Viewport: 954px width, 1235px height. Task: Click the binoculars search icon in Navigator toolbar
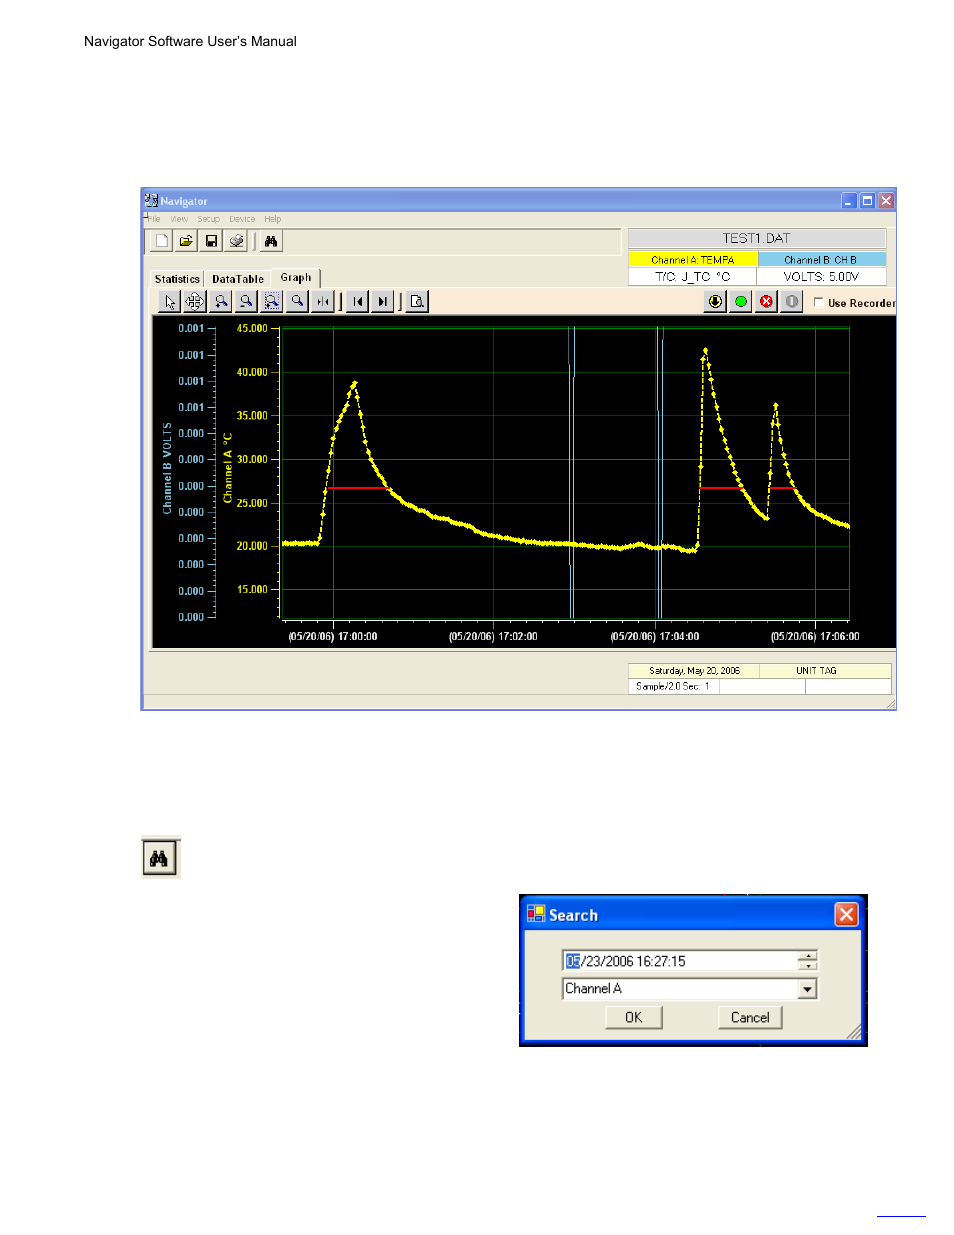[x=271, y=241]
